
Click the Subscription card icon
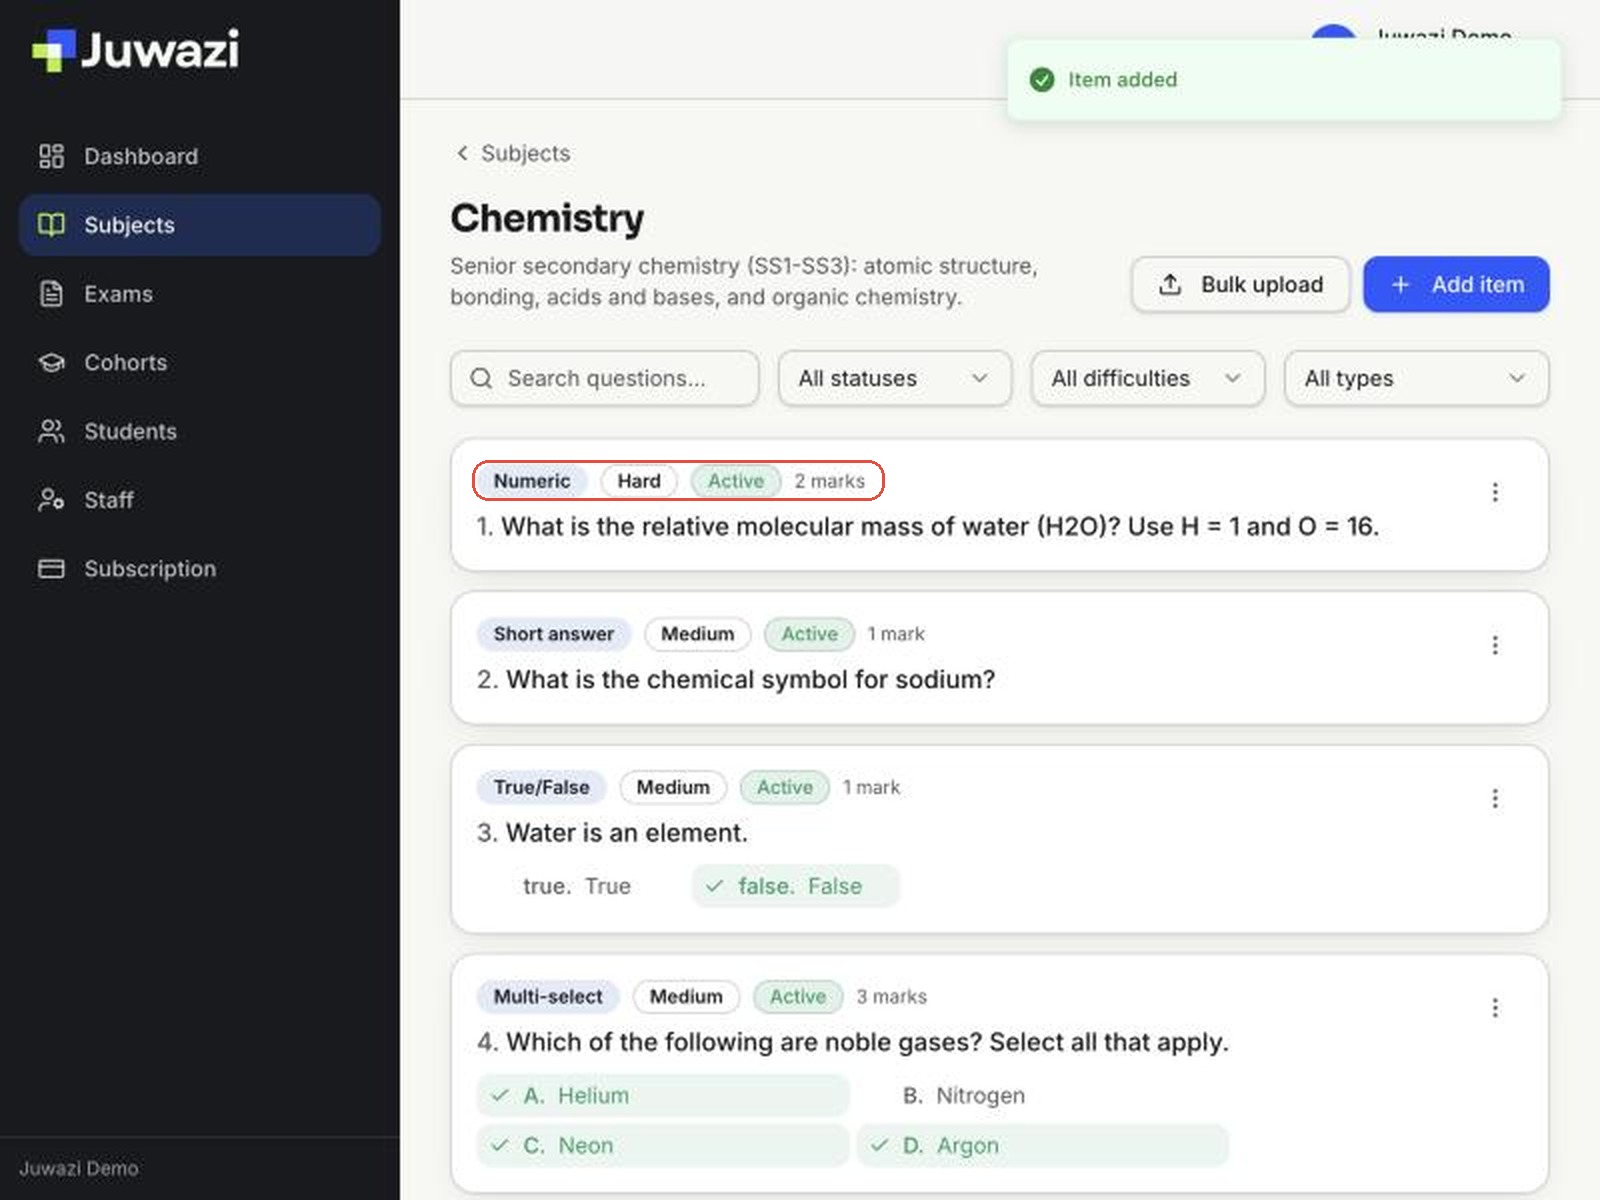click(51, 569)
